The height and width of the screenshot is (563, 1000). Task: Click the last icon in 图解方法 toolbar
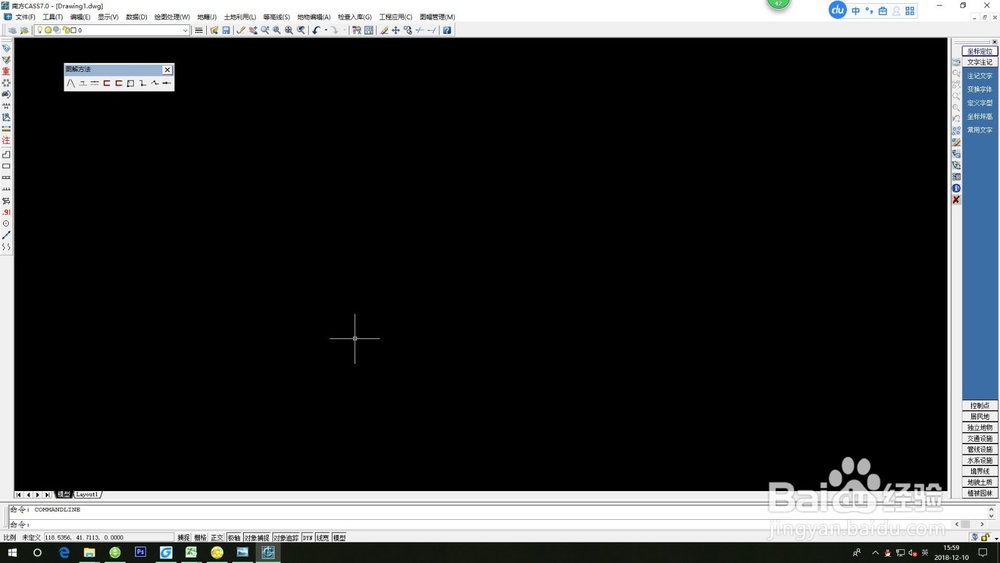point(166,83)
